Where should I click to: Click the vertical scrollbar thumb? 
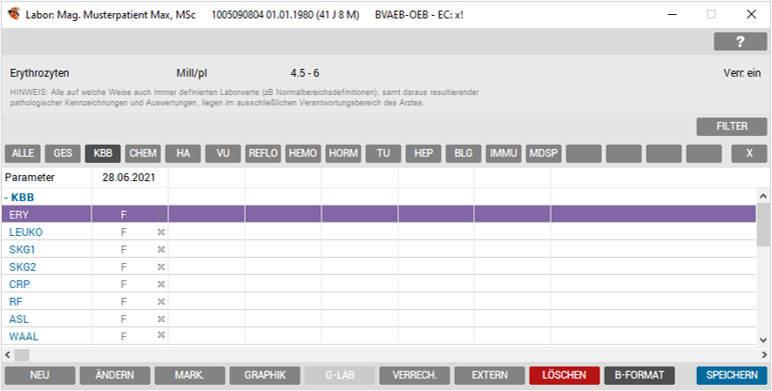click(763, 225)
